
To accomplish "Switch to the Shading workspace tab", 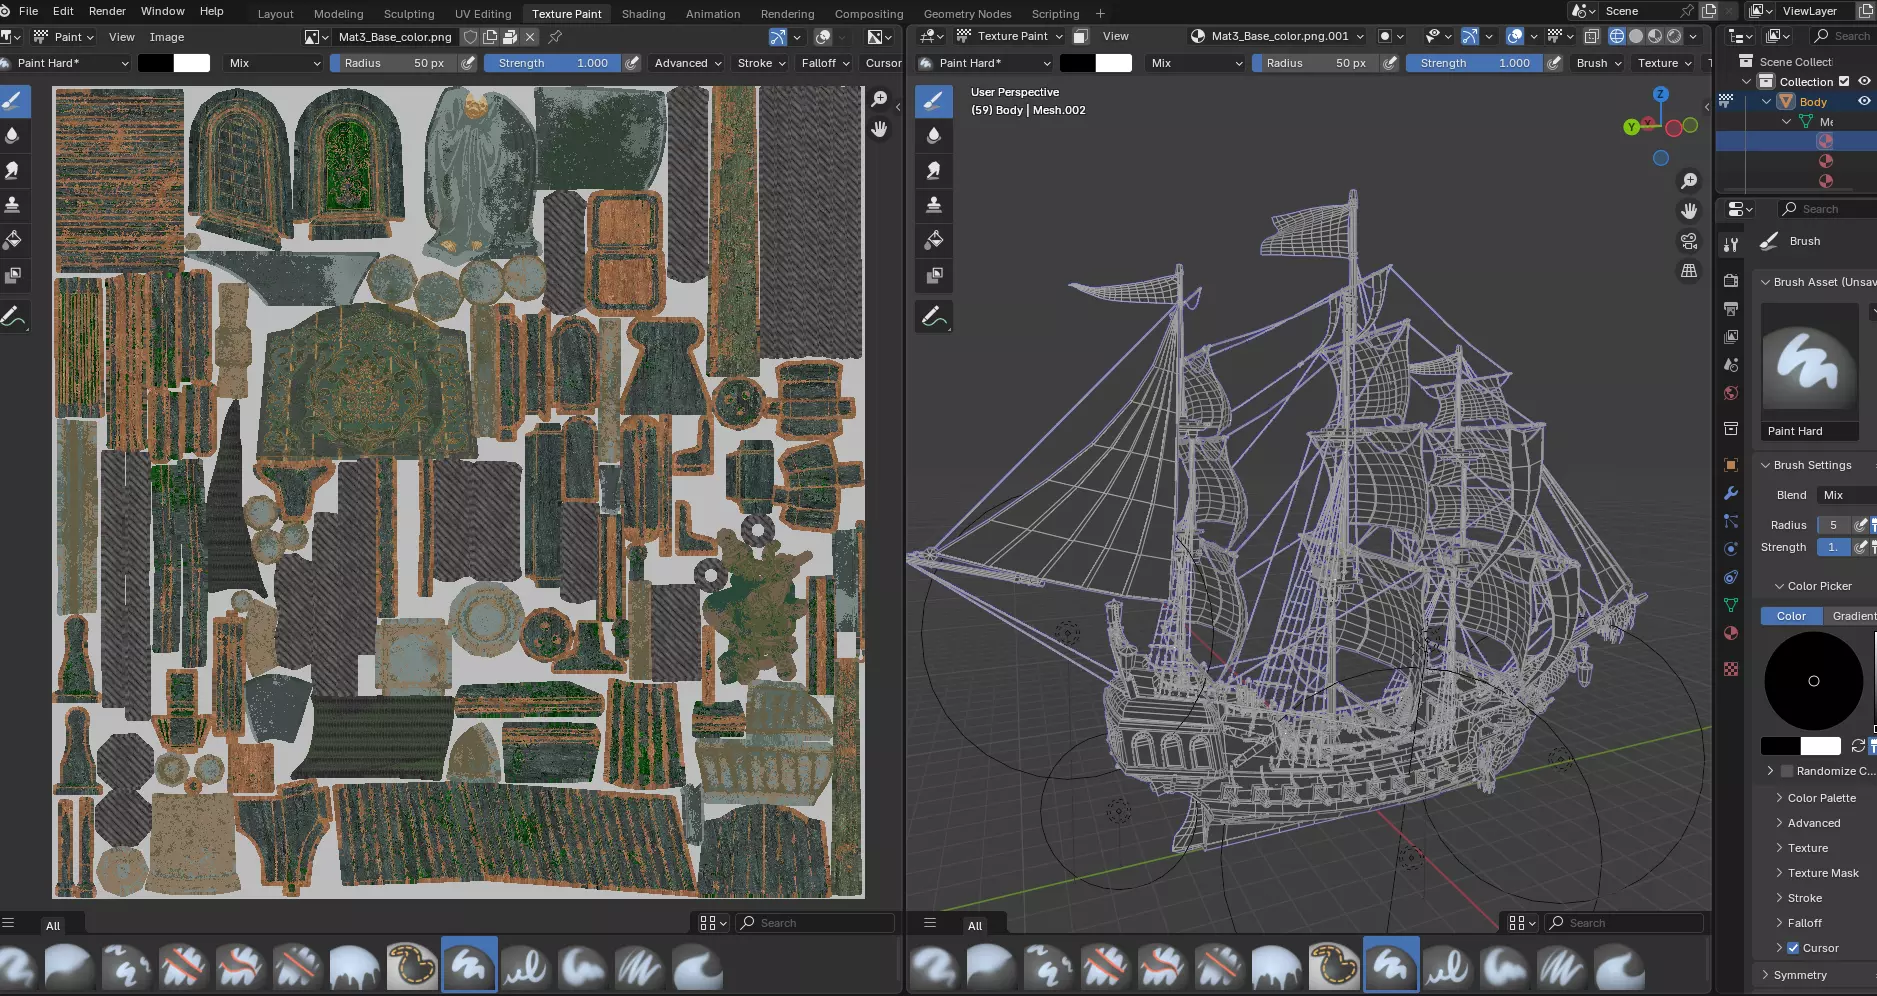I will click(x=643, y=14).
